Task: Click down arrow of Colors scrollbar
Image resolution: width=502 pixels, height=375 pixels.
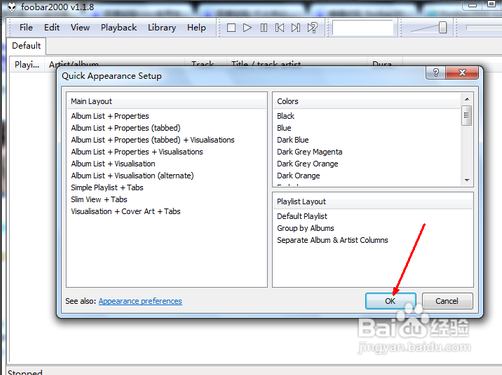Action: point(467,180)
